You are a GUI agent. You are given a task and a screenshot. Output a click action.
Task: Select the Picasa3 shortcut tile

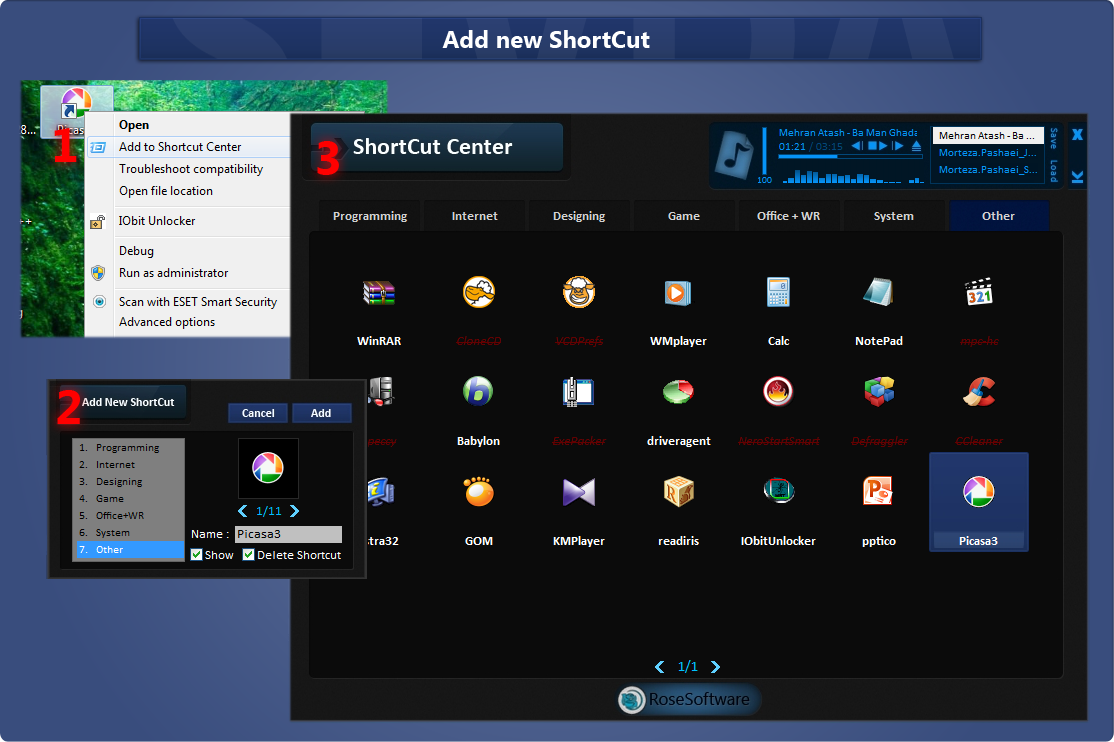click(x=978, y=502)
